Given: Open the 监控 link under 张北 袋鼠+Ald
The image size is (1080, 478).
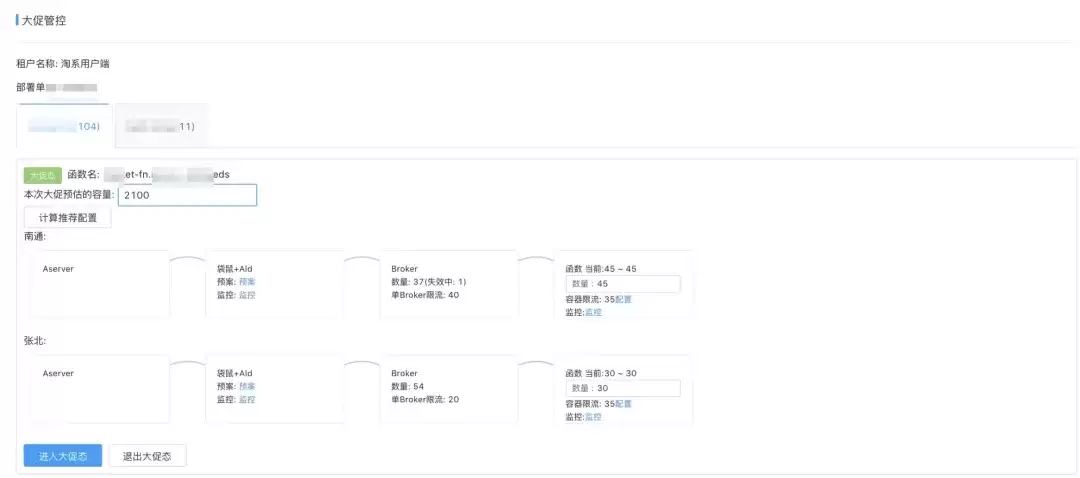Looking at the screenshot, I should point(247,399).
